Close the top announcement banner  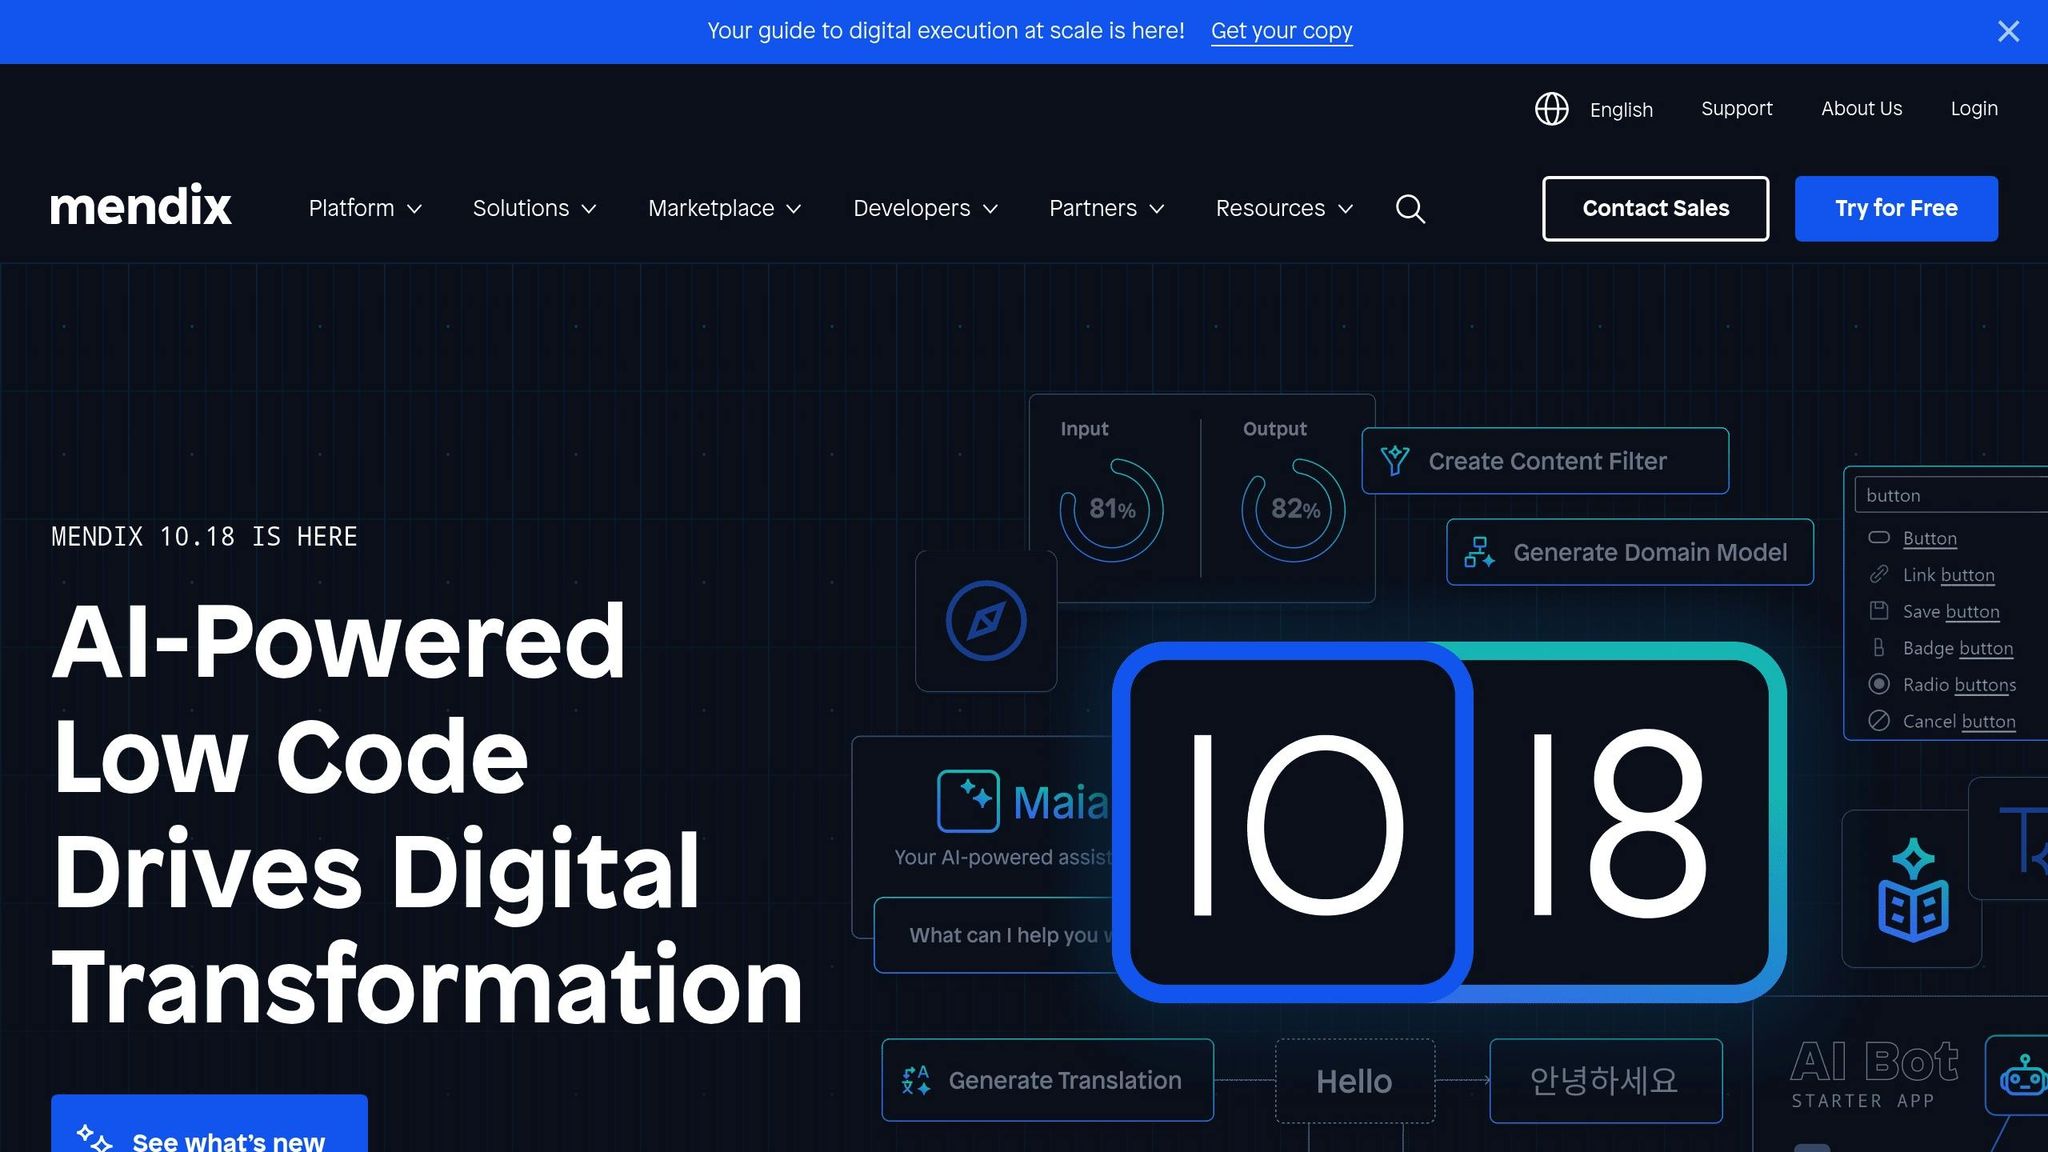coord(2008,31)
